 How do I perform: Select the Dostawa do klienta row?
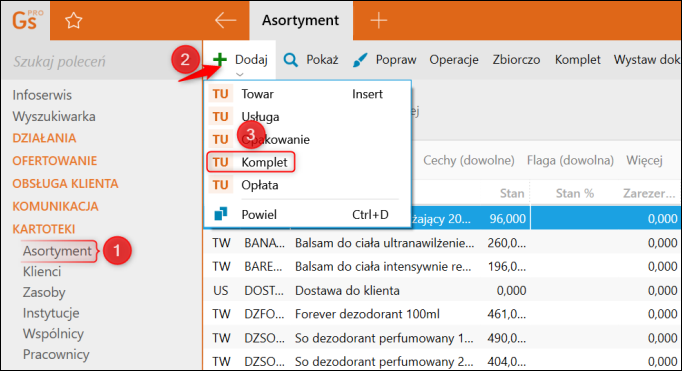tap(442, 290)
